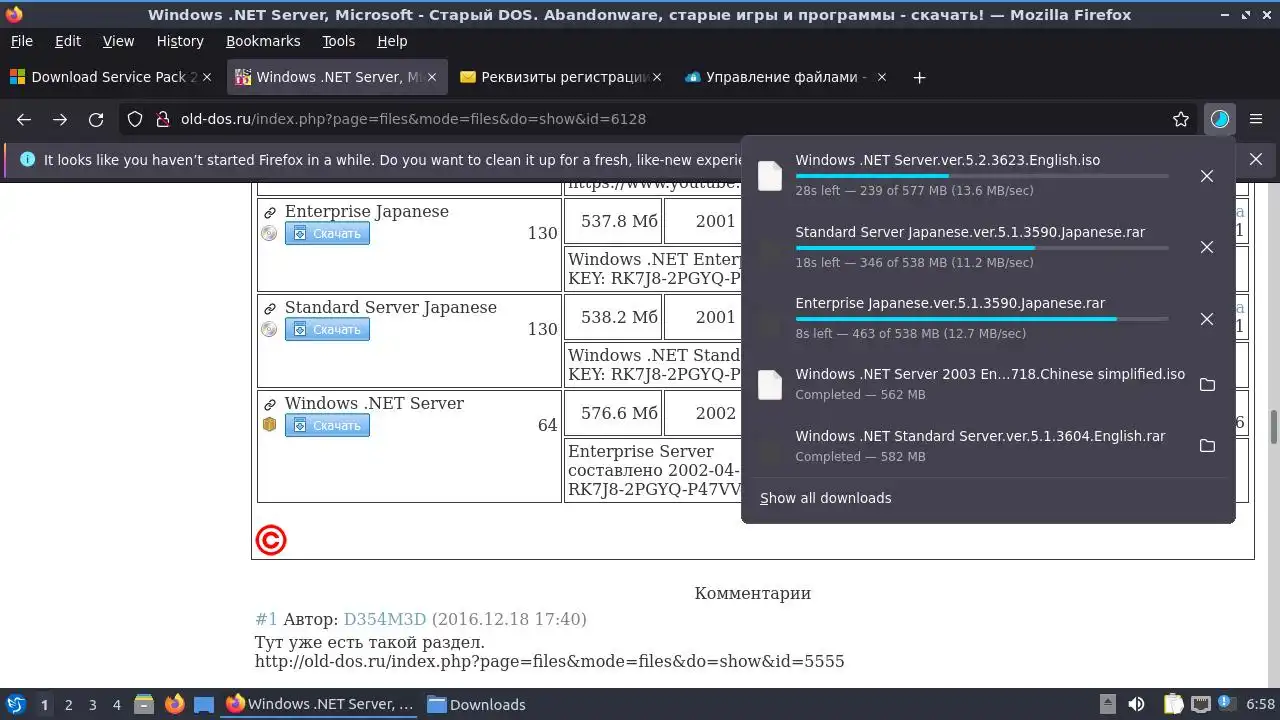This screenshot has height=720, width=1280.
Task: Click the clipboard tray icon
Action: click(x=1174, y=705)
